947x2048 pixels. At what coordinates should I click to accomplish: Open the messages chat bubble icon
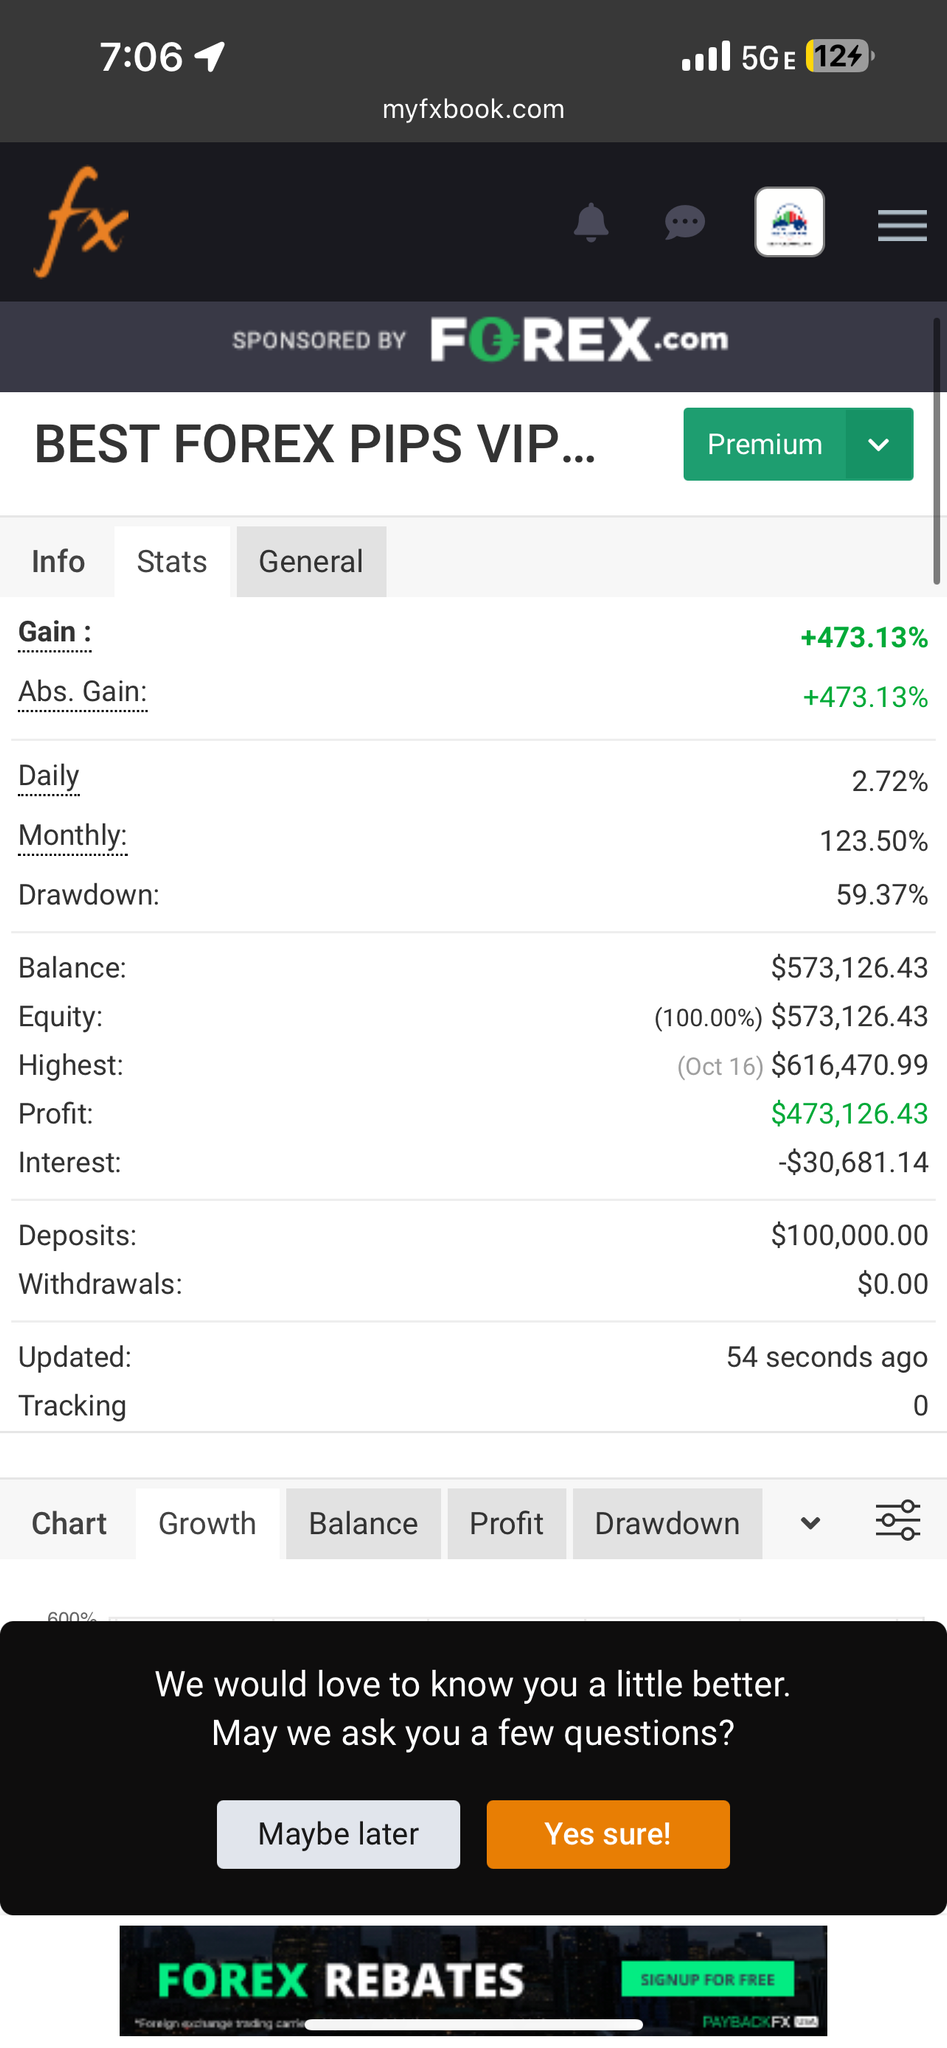point(685,222)
